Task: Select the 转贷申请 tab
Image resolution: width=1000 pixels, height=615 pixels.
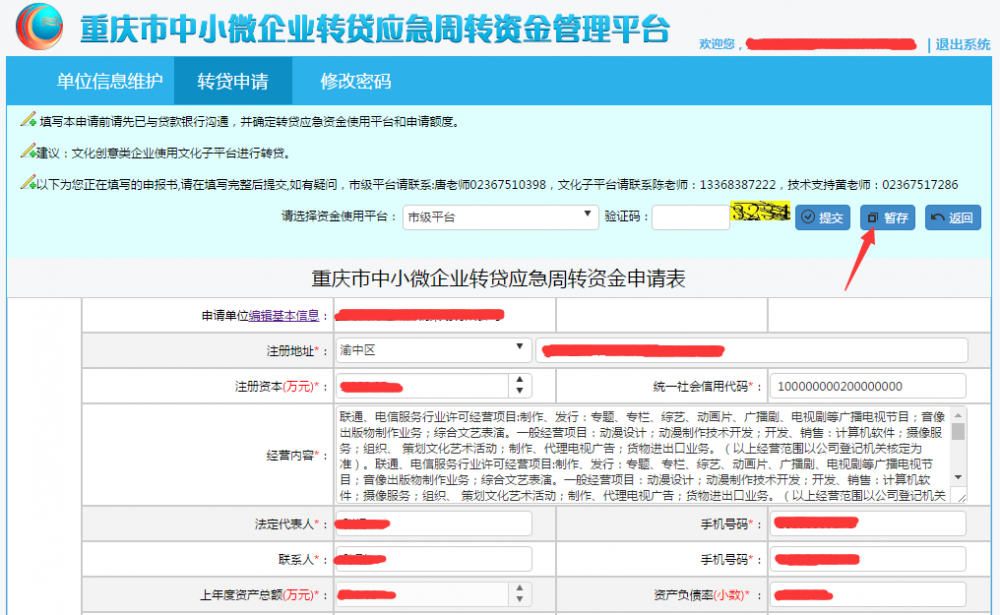Action: coord(232,81)
